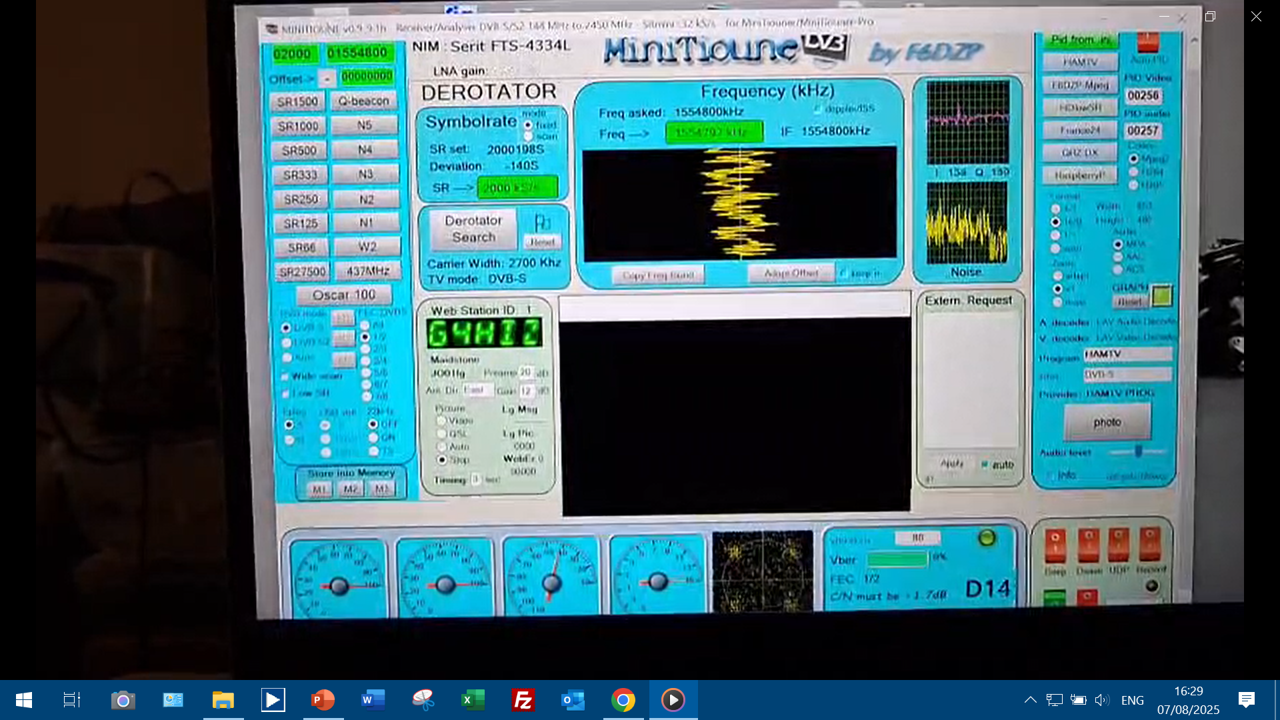Store into memory M1 button
The height and width of the screenshot is (720, 1280).
pyautogui.click(x=319, y=490)
